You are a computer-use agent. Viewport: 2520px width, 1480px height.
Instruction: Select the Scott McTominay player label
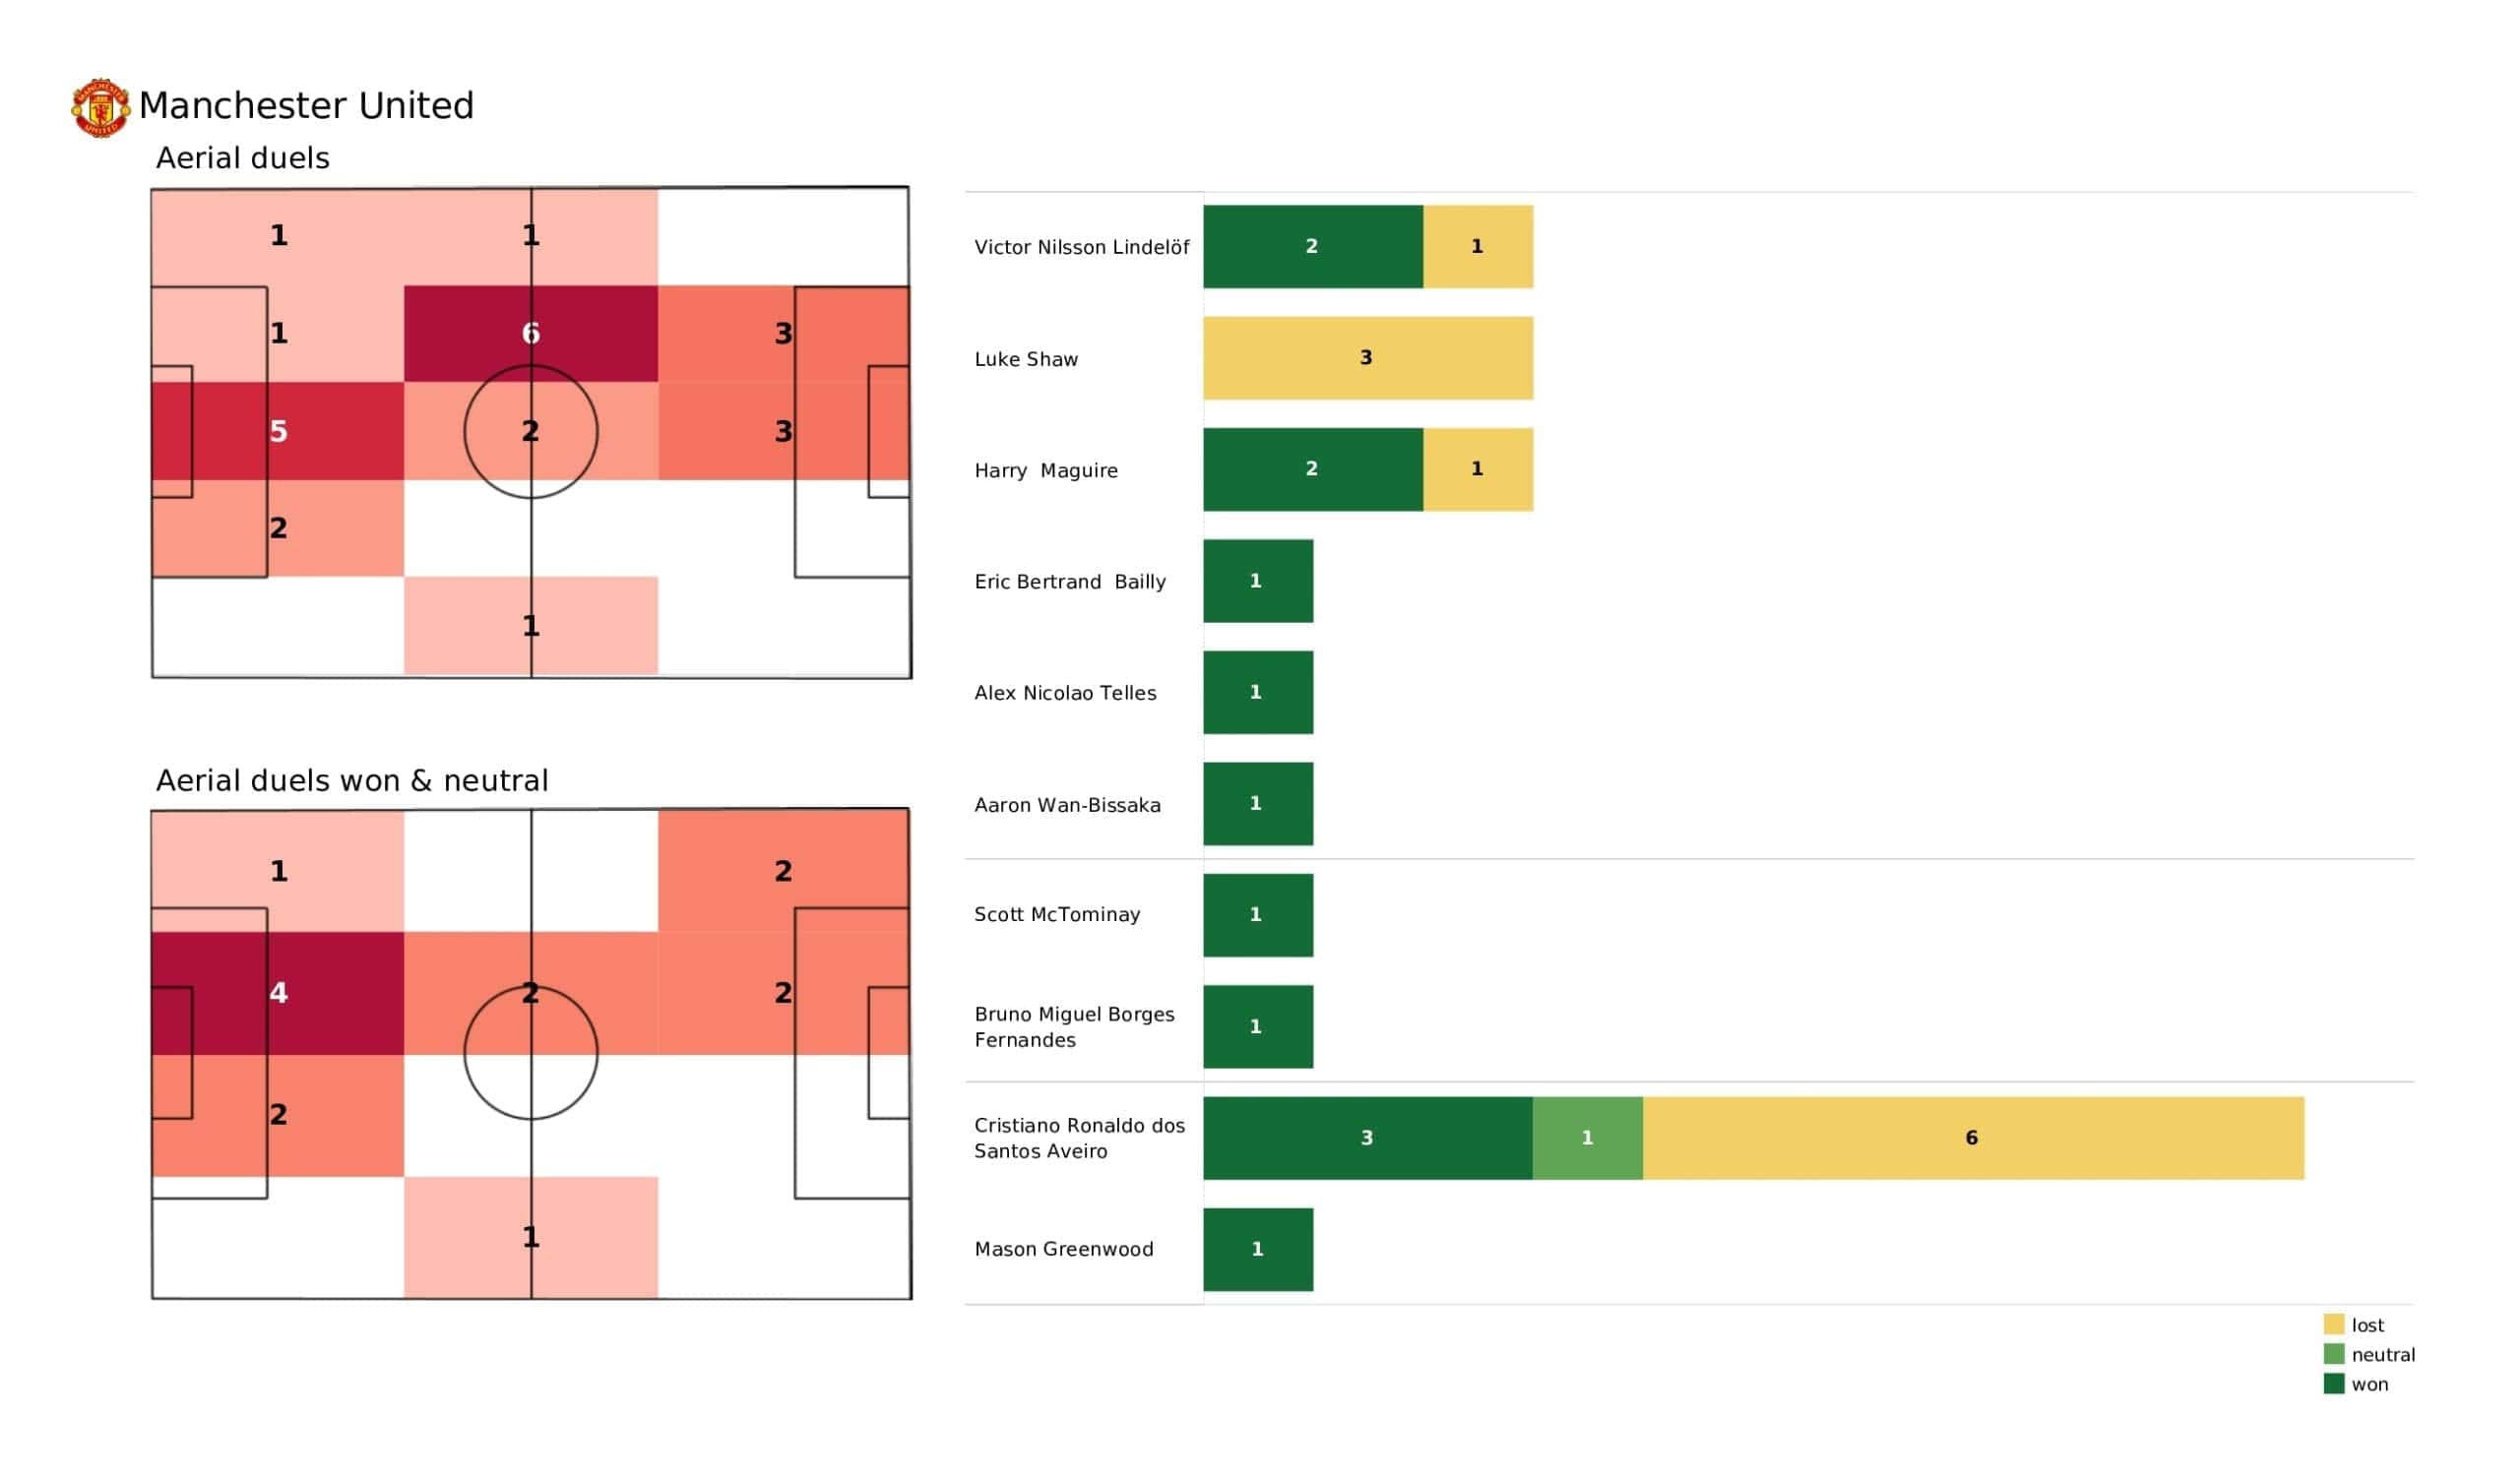tap(1057, 914)
